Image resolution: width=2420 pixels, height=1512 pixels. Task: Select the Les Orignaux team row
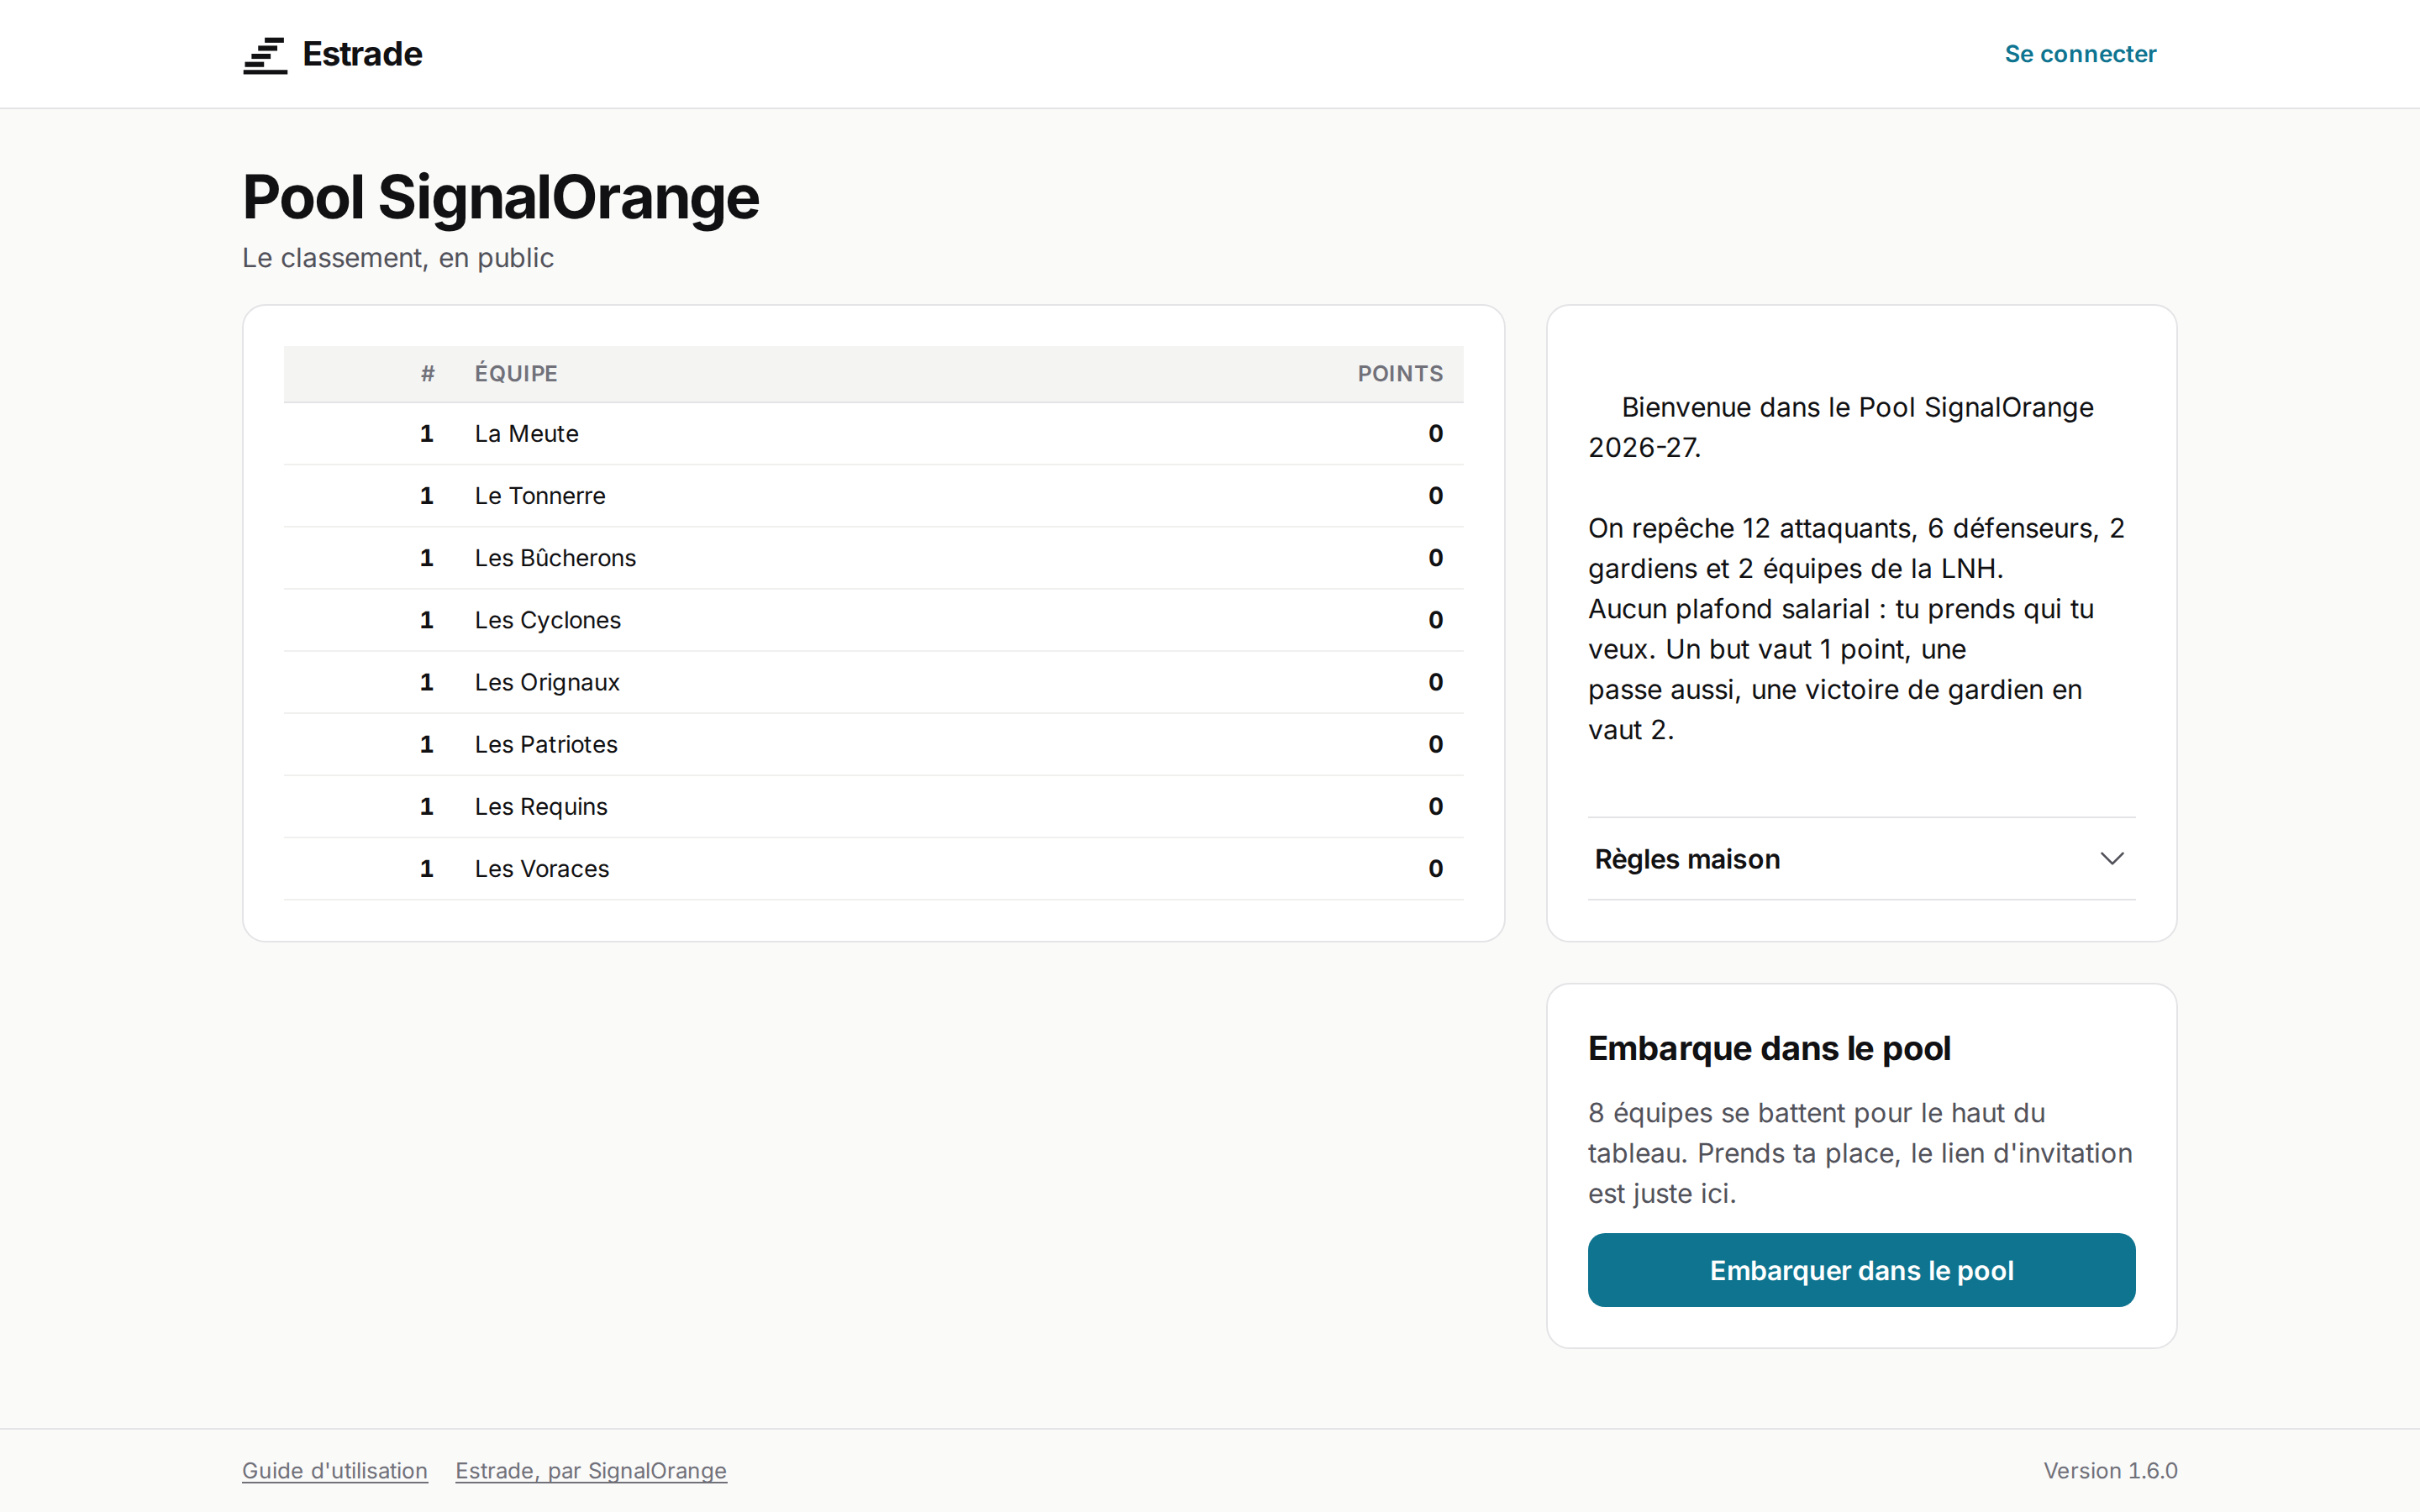pyautogui.click(x=873, y=682)
